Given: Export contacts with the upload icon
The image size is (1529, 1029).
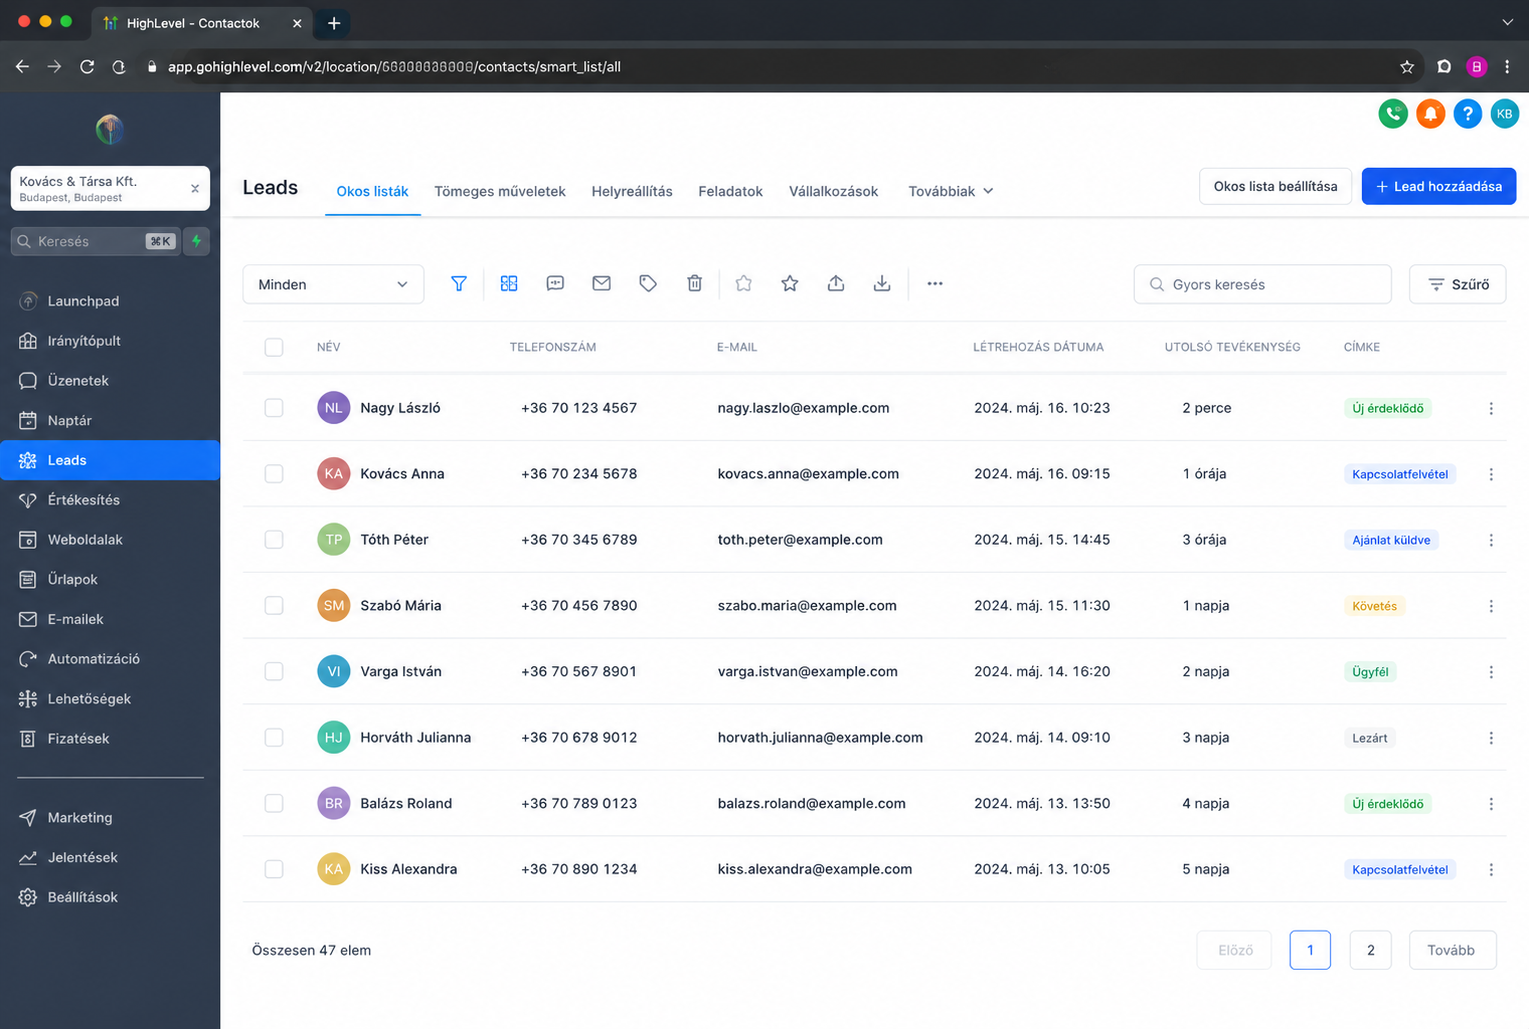Looking at the screenshot, I should click(836, 284).
